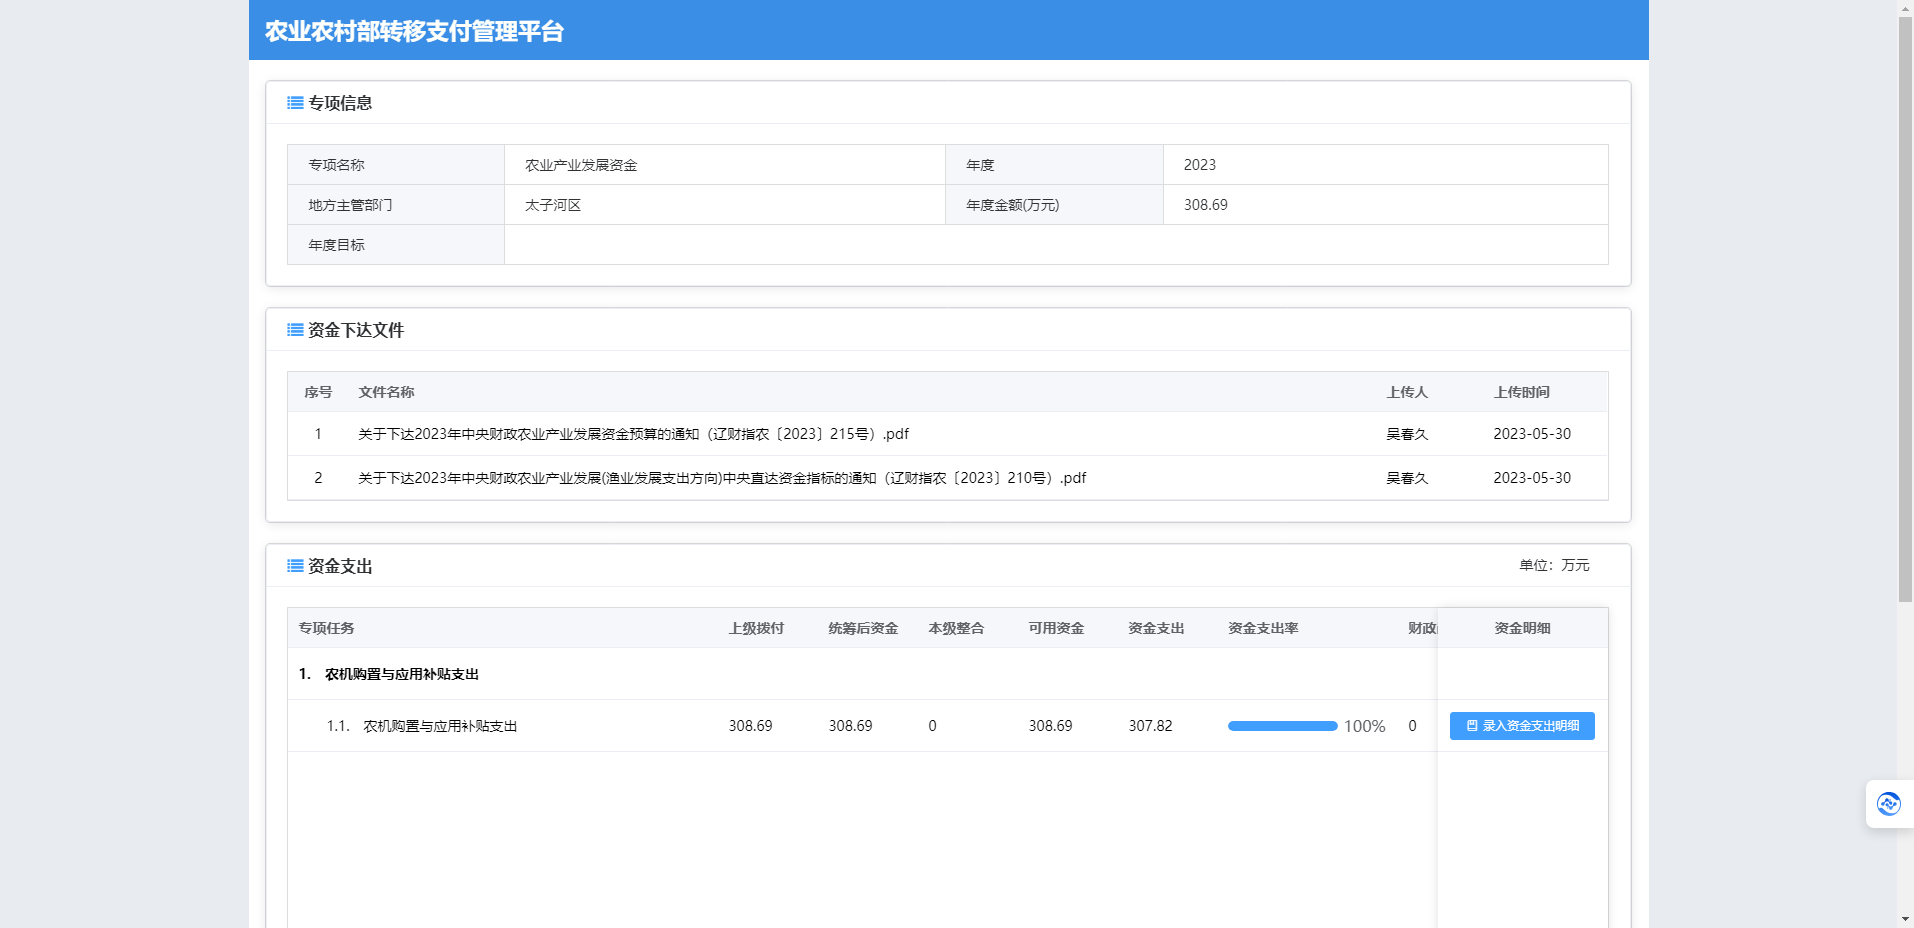Image resolution: width=1914 pixels, height=928 pixels.
Task: Click the 序号 column header
Action: [x=318, y=392]
